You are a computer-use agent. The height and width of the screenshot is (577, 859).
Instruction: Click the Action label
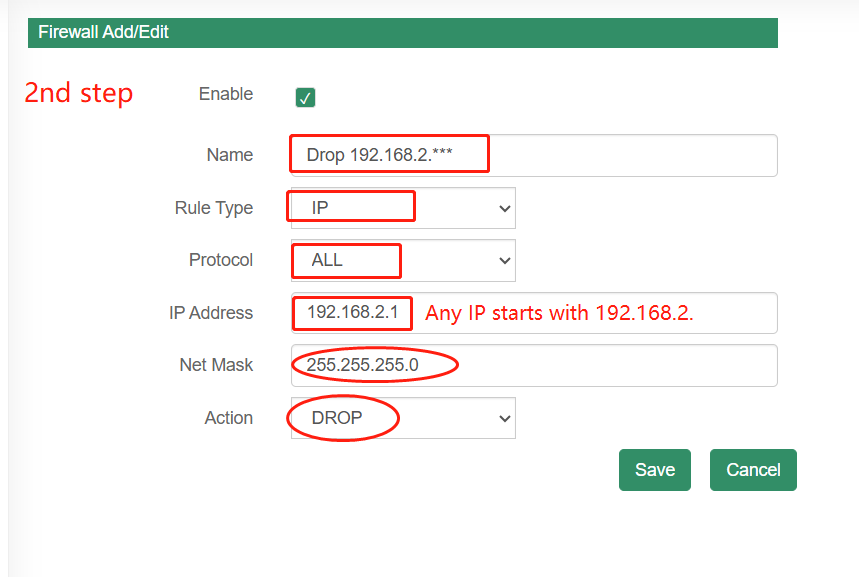[x=228, y=418]
